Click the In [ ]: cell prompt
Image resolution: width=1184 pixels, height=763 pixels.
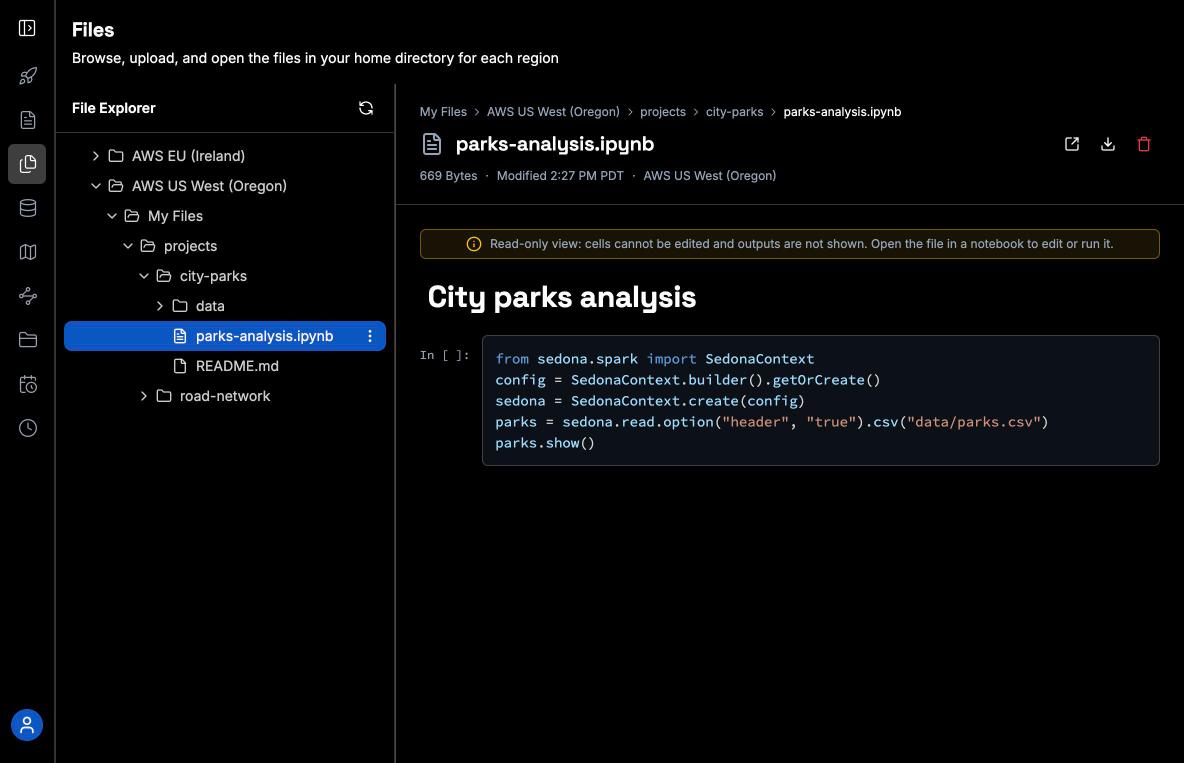coord(444,355)
